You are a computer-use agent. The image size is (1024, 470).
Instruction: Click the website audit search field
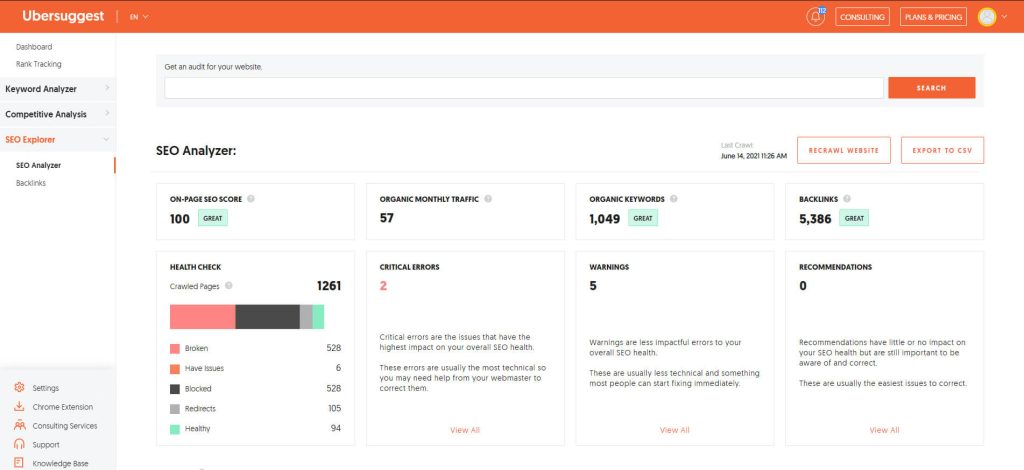pyautogui.click(x=524, y=88)
